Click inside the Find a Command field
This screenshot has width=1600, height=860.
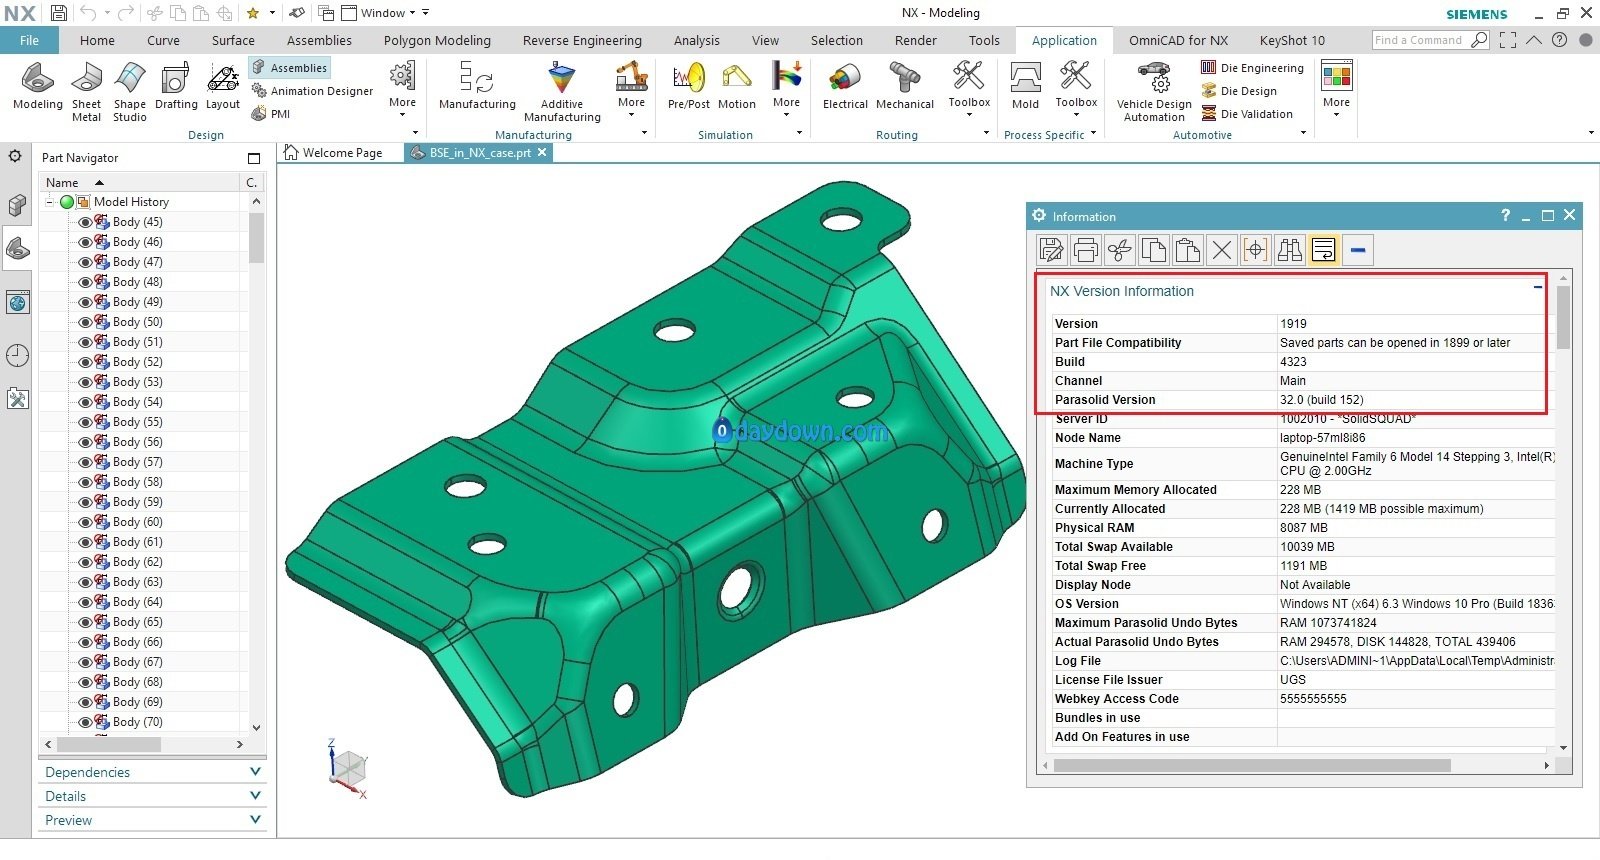click(x=1422, y=40)
